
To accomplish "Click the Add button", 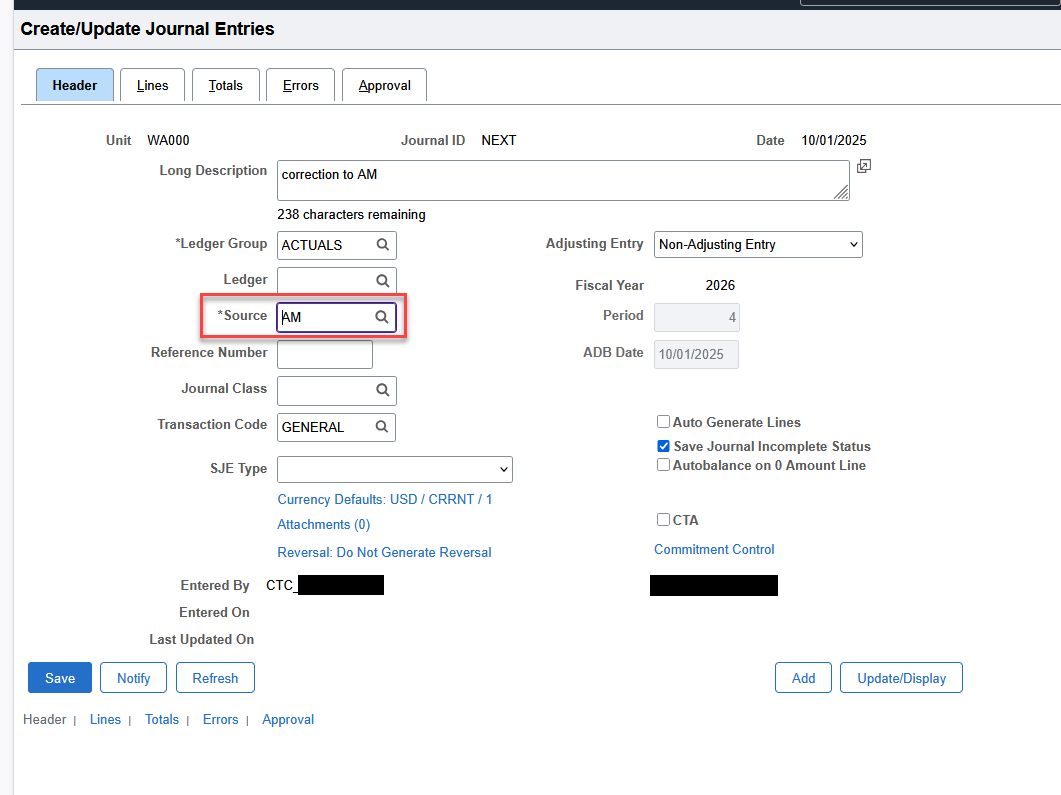I will click(x=803, y=677).
